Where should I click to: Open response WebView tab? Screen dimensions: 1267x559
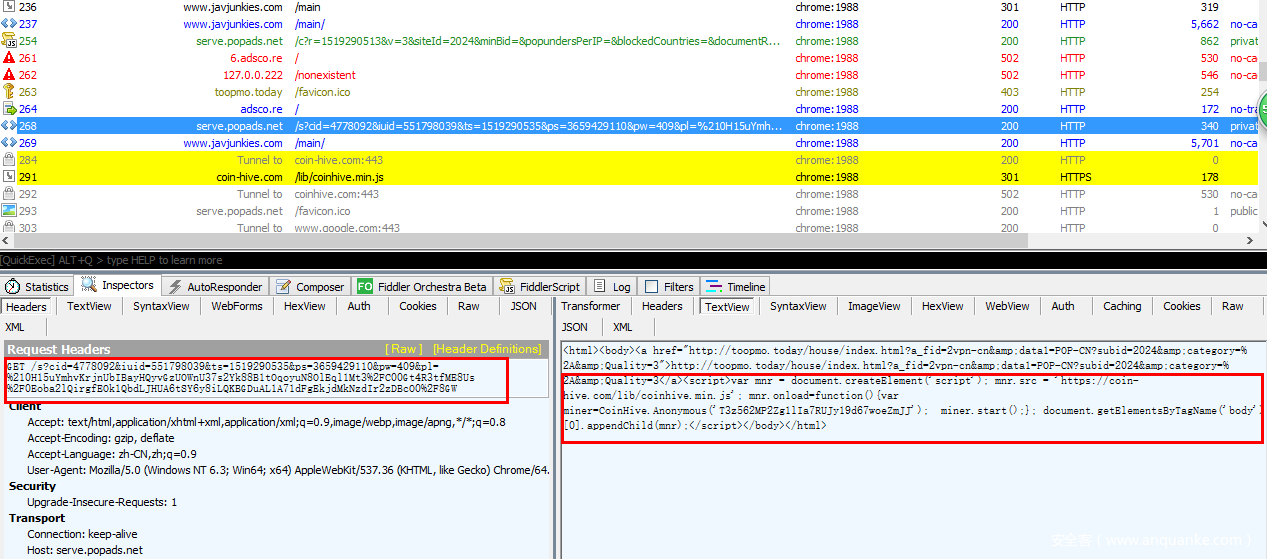[x=1007, y=306]
